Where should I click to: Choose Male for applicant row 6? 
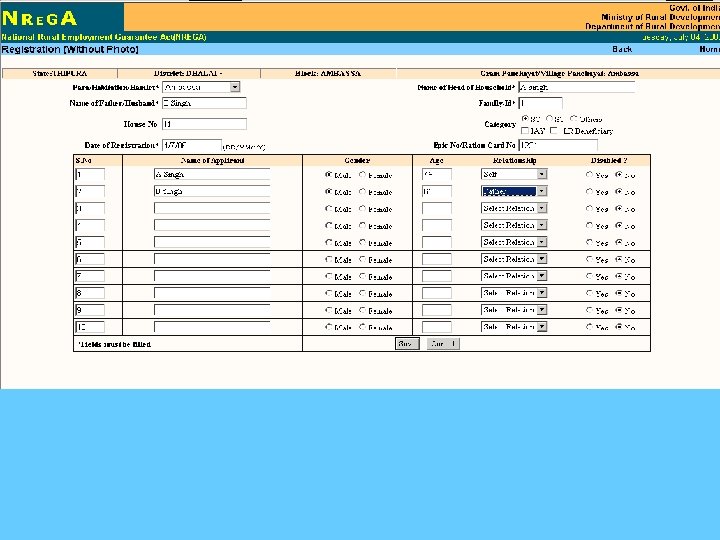328,259
